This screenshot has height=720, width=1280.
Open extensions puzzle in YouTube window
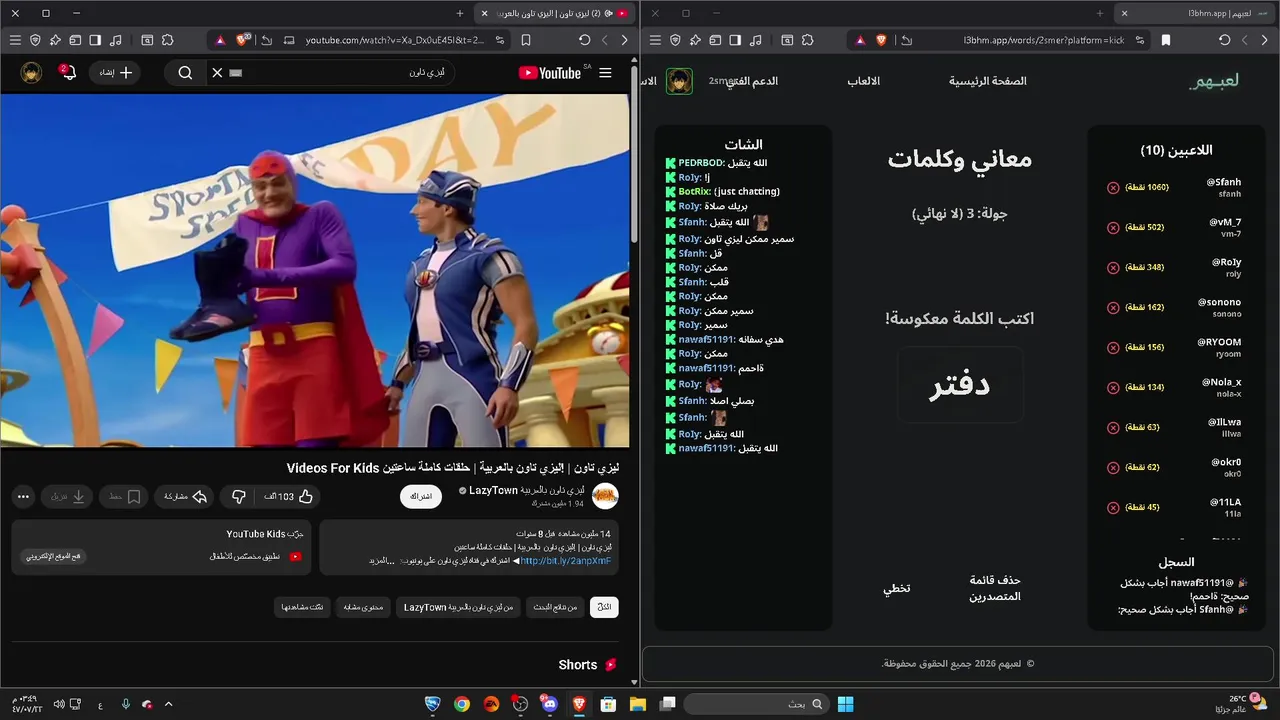(x=167, y=40)
